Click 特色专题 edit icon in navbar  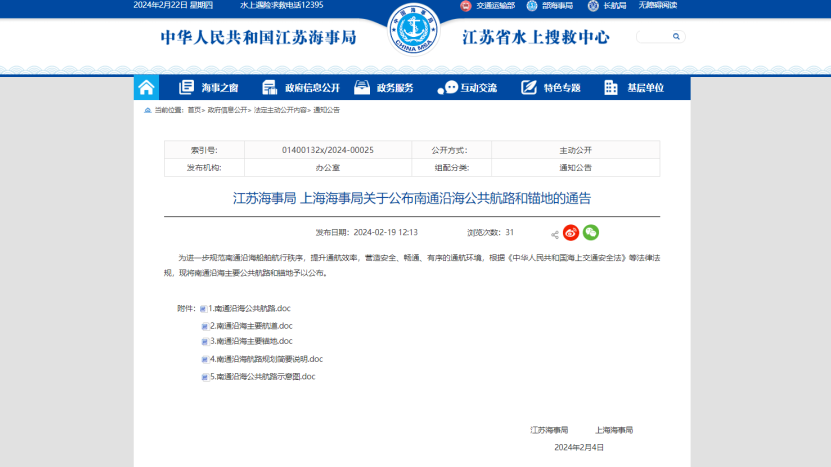(528, 87)
